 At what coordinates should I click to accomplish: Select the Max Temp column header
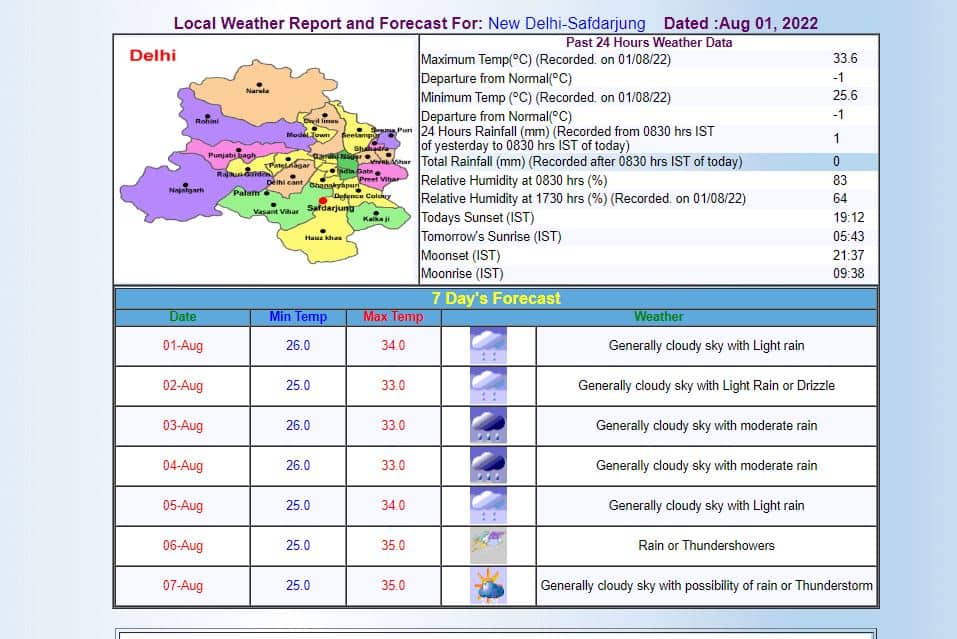[x=392, y=316]
